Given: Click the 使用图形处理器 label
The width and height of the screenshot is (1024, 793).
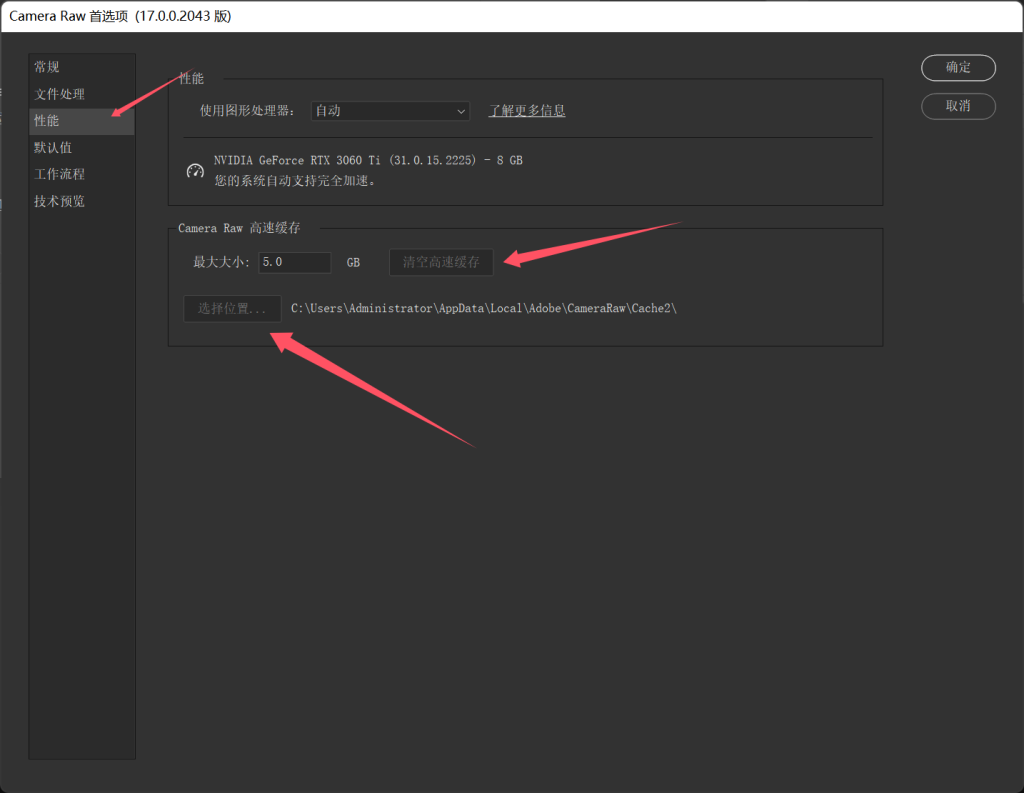Looking at the screenshot, I should (x=247, y=111).
